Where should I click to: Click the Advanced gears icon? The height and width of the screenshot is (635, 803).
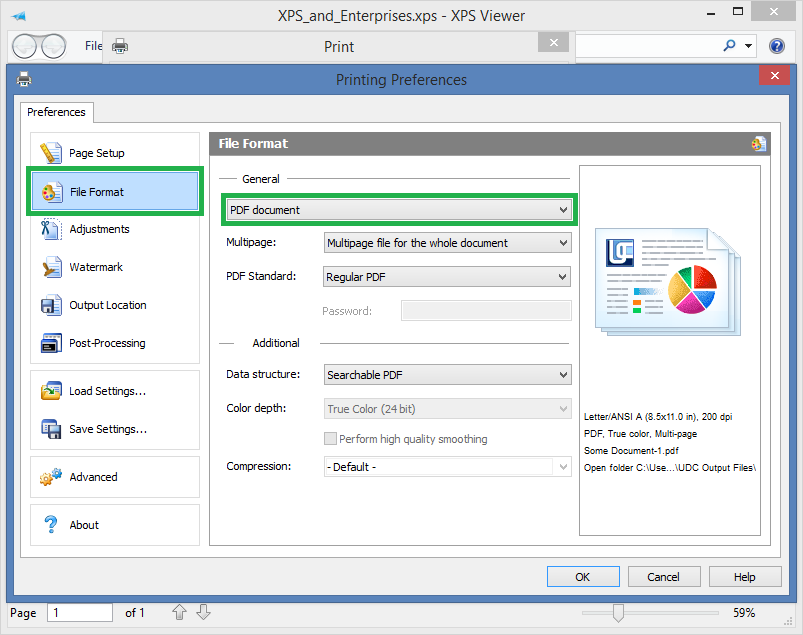click(51, 477)
